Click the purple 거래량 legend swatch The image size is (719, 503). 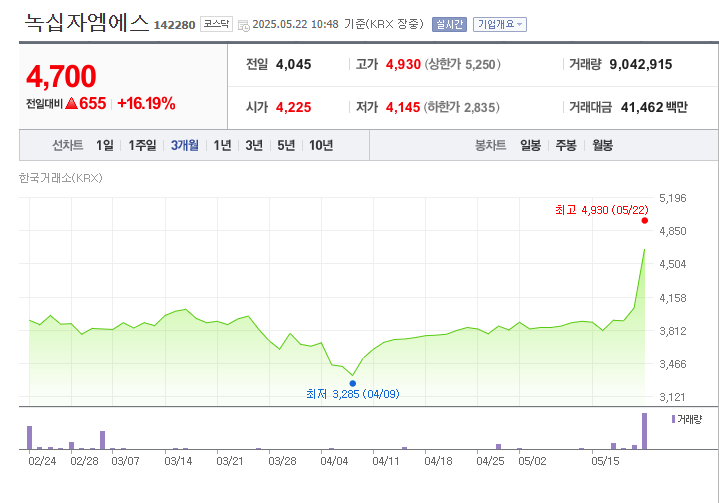click(673, 419)
